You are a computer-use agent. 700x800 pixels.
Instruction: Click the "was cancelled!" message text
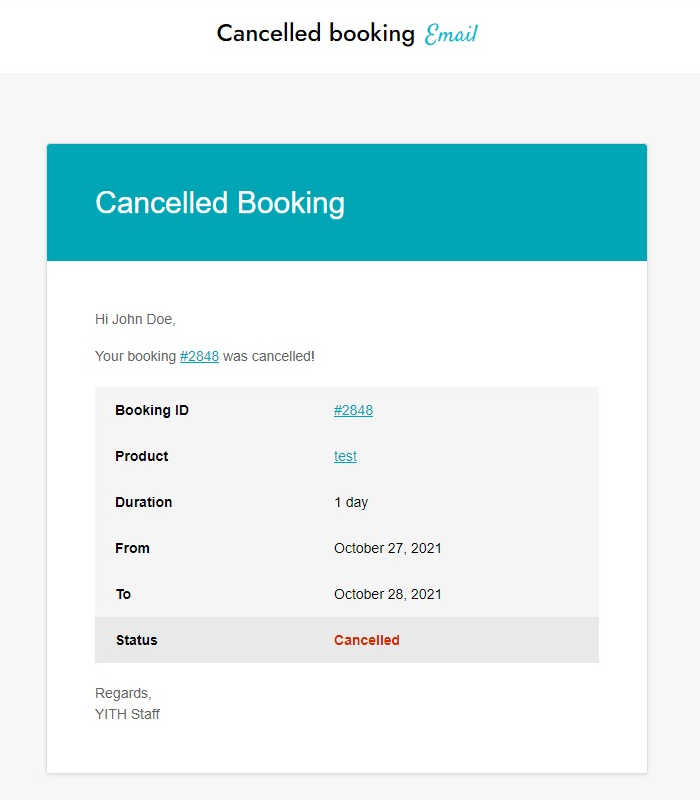pos(268,356)
